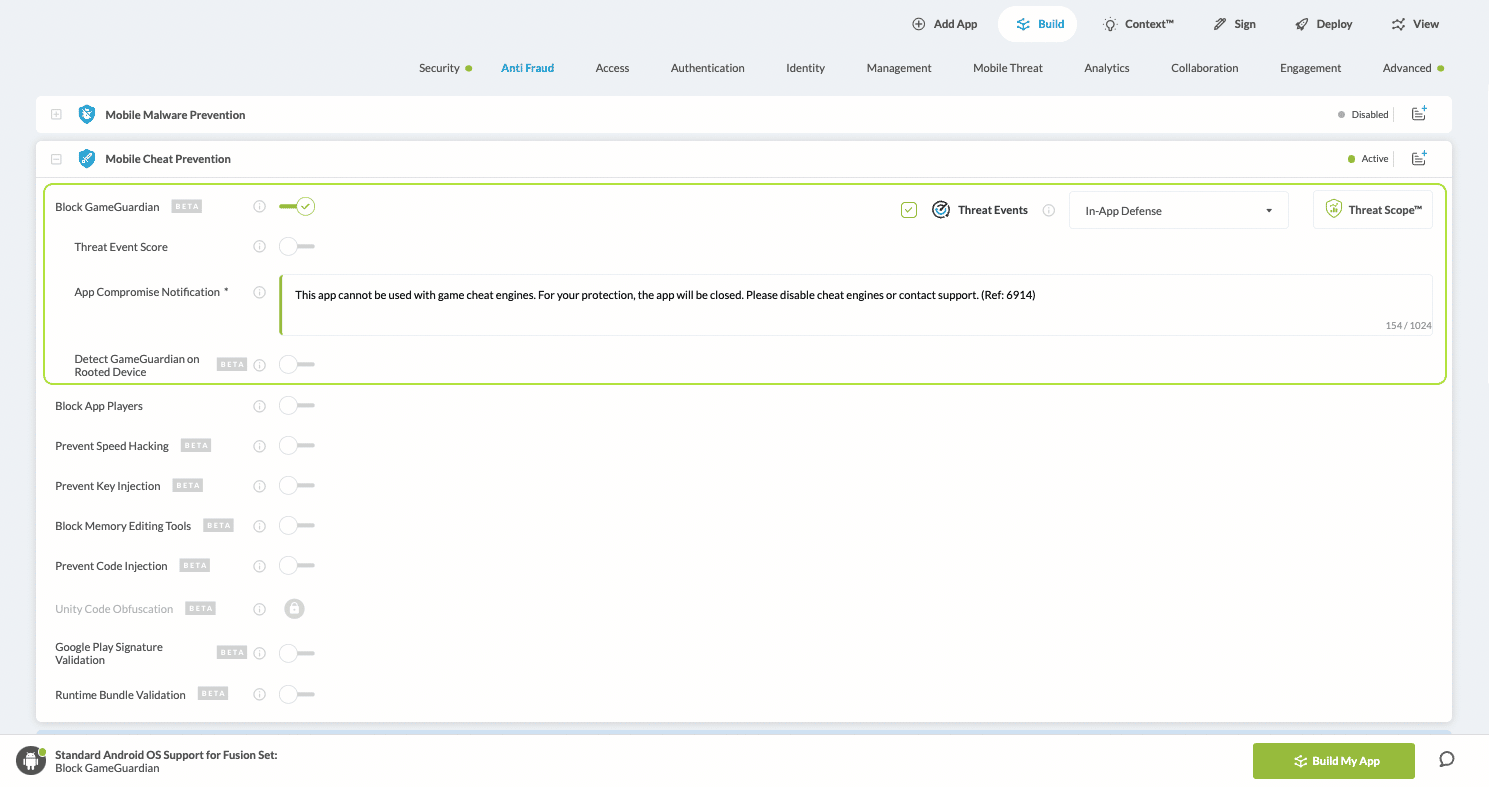Click info icon beside Block GameGuardian
Viewport: 1489px width, 787px height.
click(x=259, y=207)
